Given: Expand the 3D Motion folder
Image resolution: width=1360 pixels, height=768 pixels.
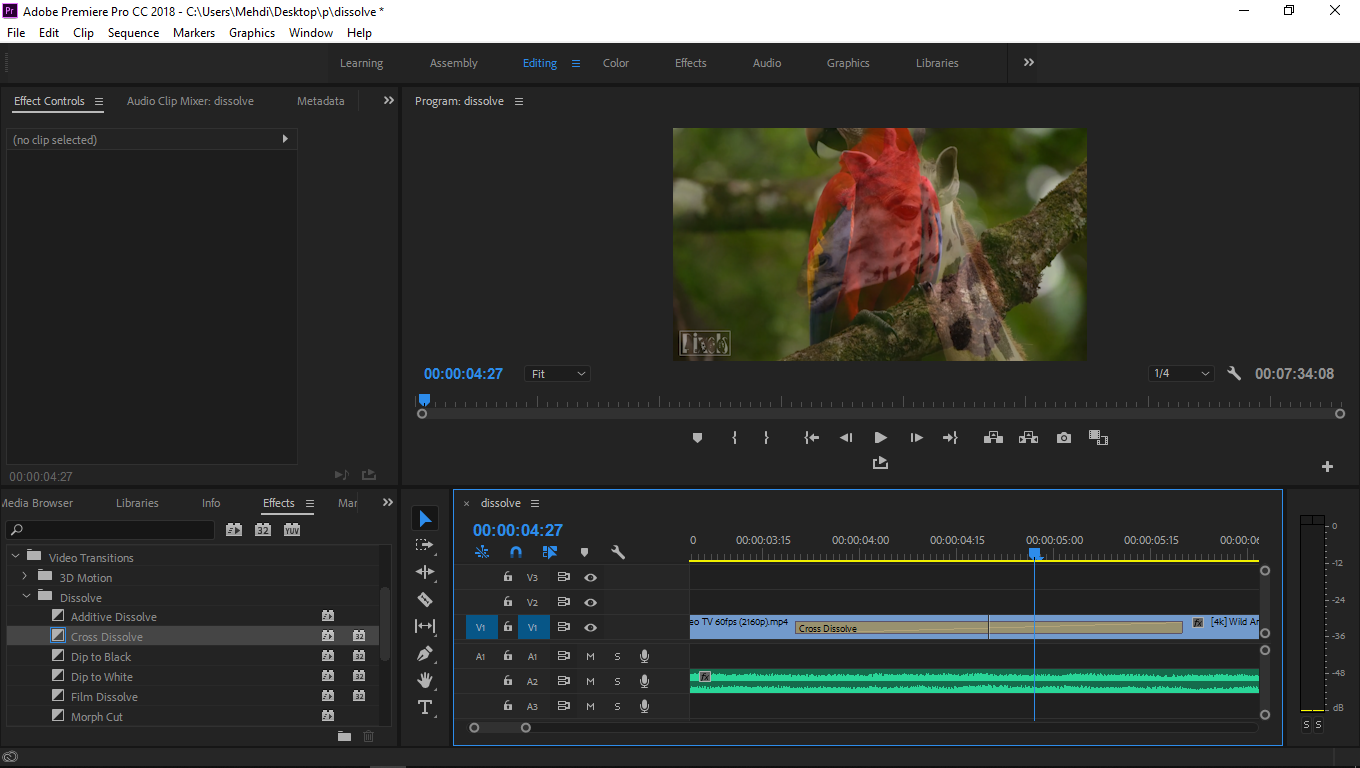Looking at the screenshot, I should click(x=25, y=577).
